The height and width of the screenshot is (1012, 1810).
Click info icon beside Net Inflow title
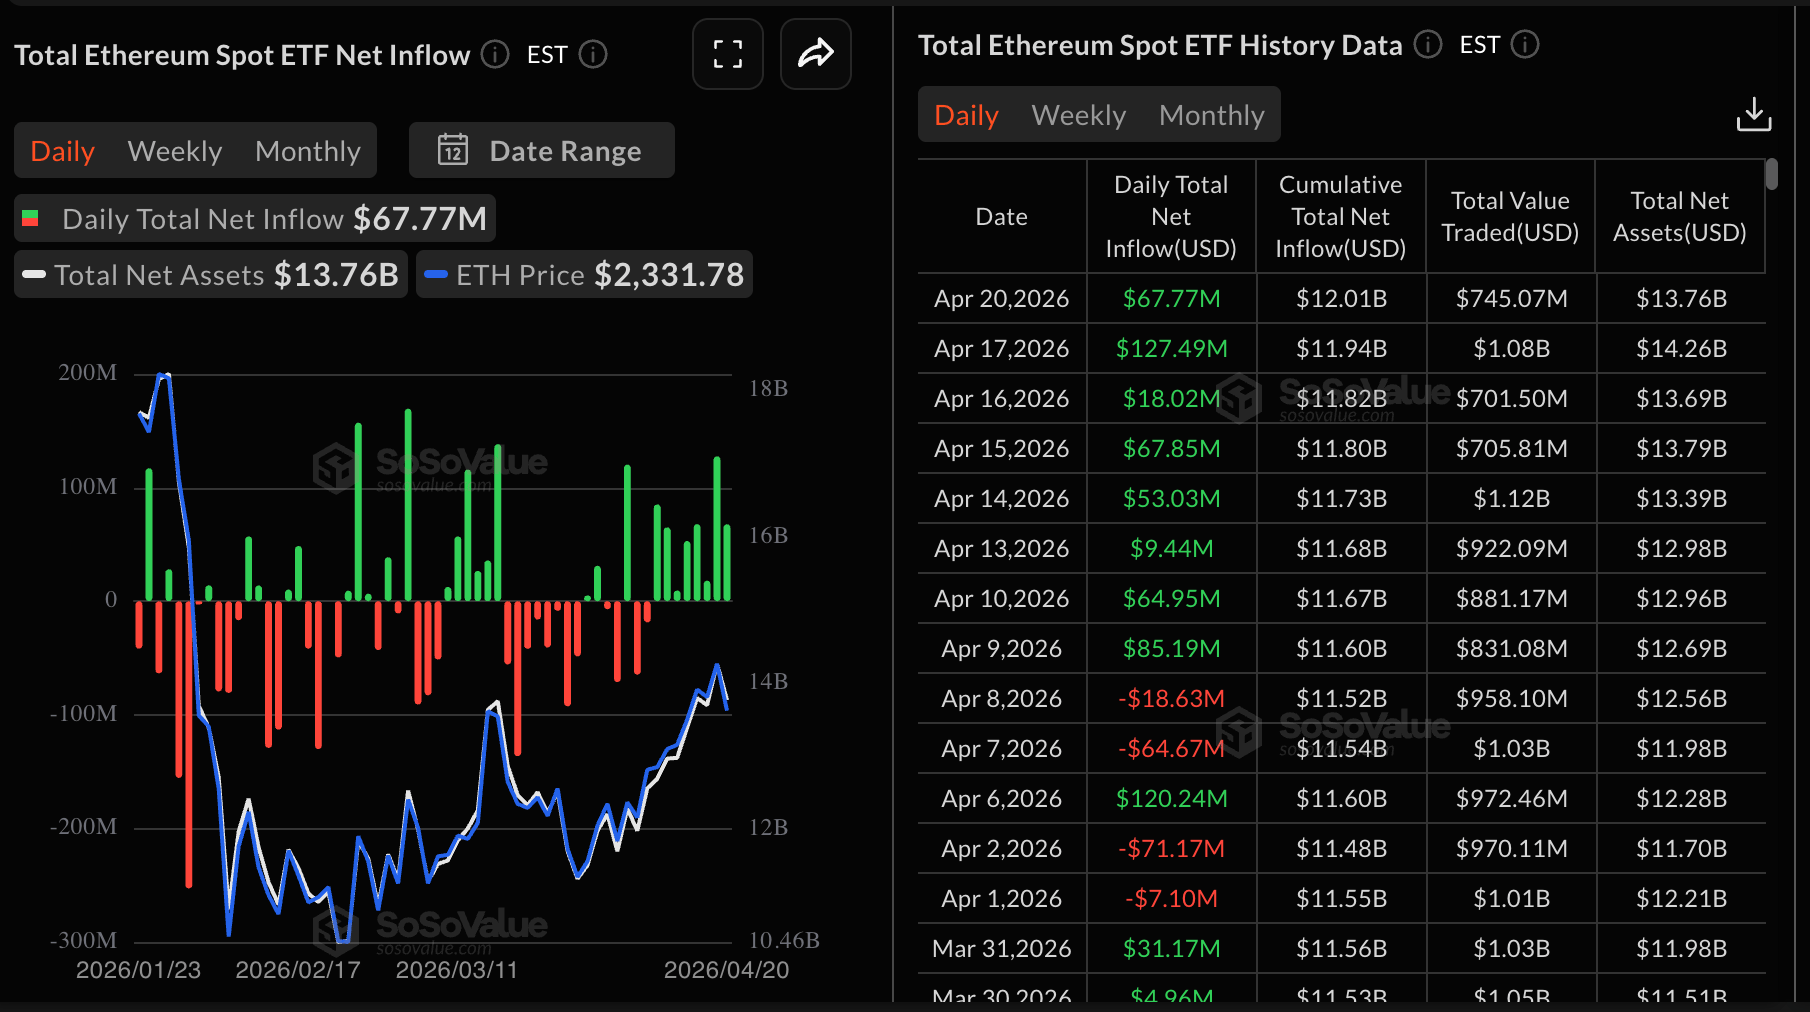[x=495, y=54]
